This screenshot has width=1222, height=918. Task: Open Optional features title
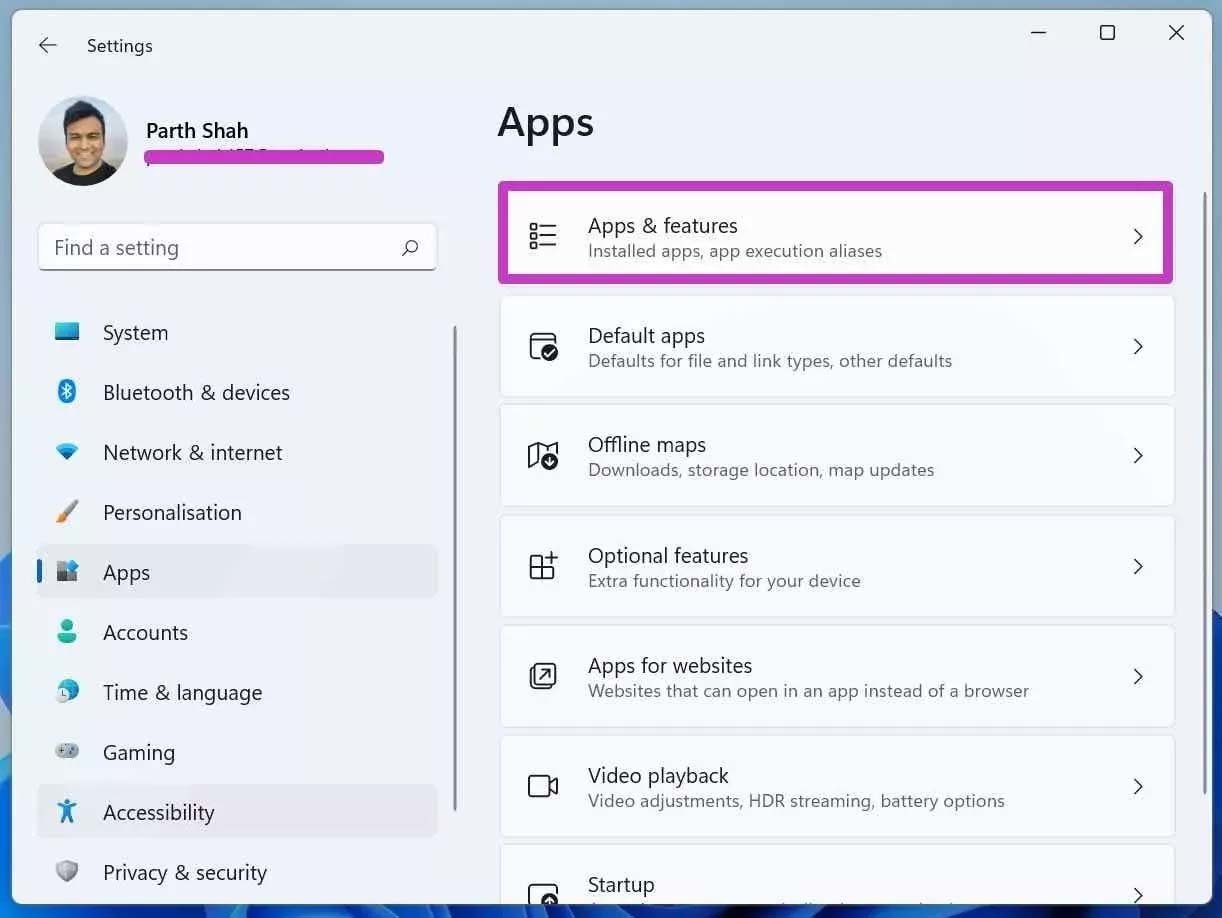click(x=668, y=556)
